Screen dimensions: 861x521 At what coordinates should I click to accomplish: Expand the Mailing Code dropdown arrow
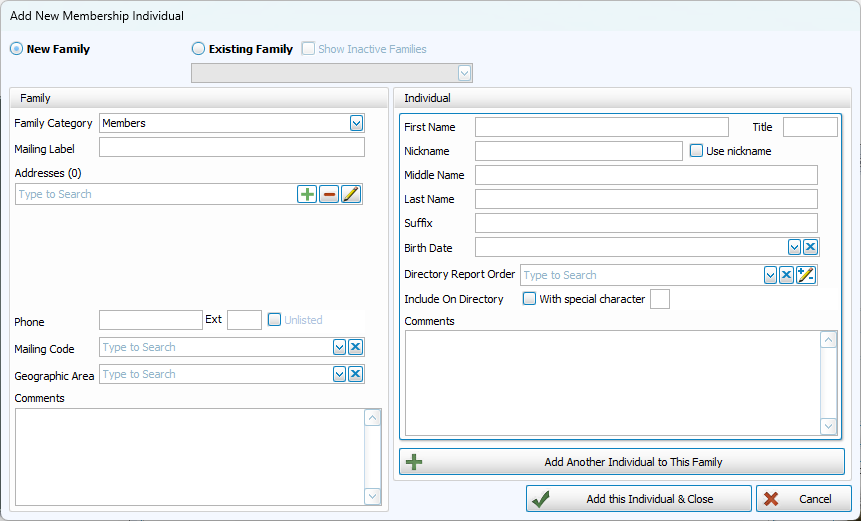point(340,347)
